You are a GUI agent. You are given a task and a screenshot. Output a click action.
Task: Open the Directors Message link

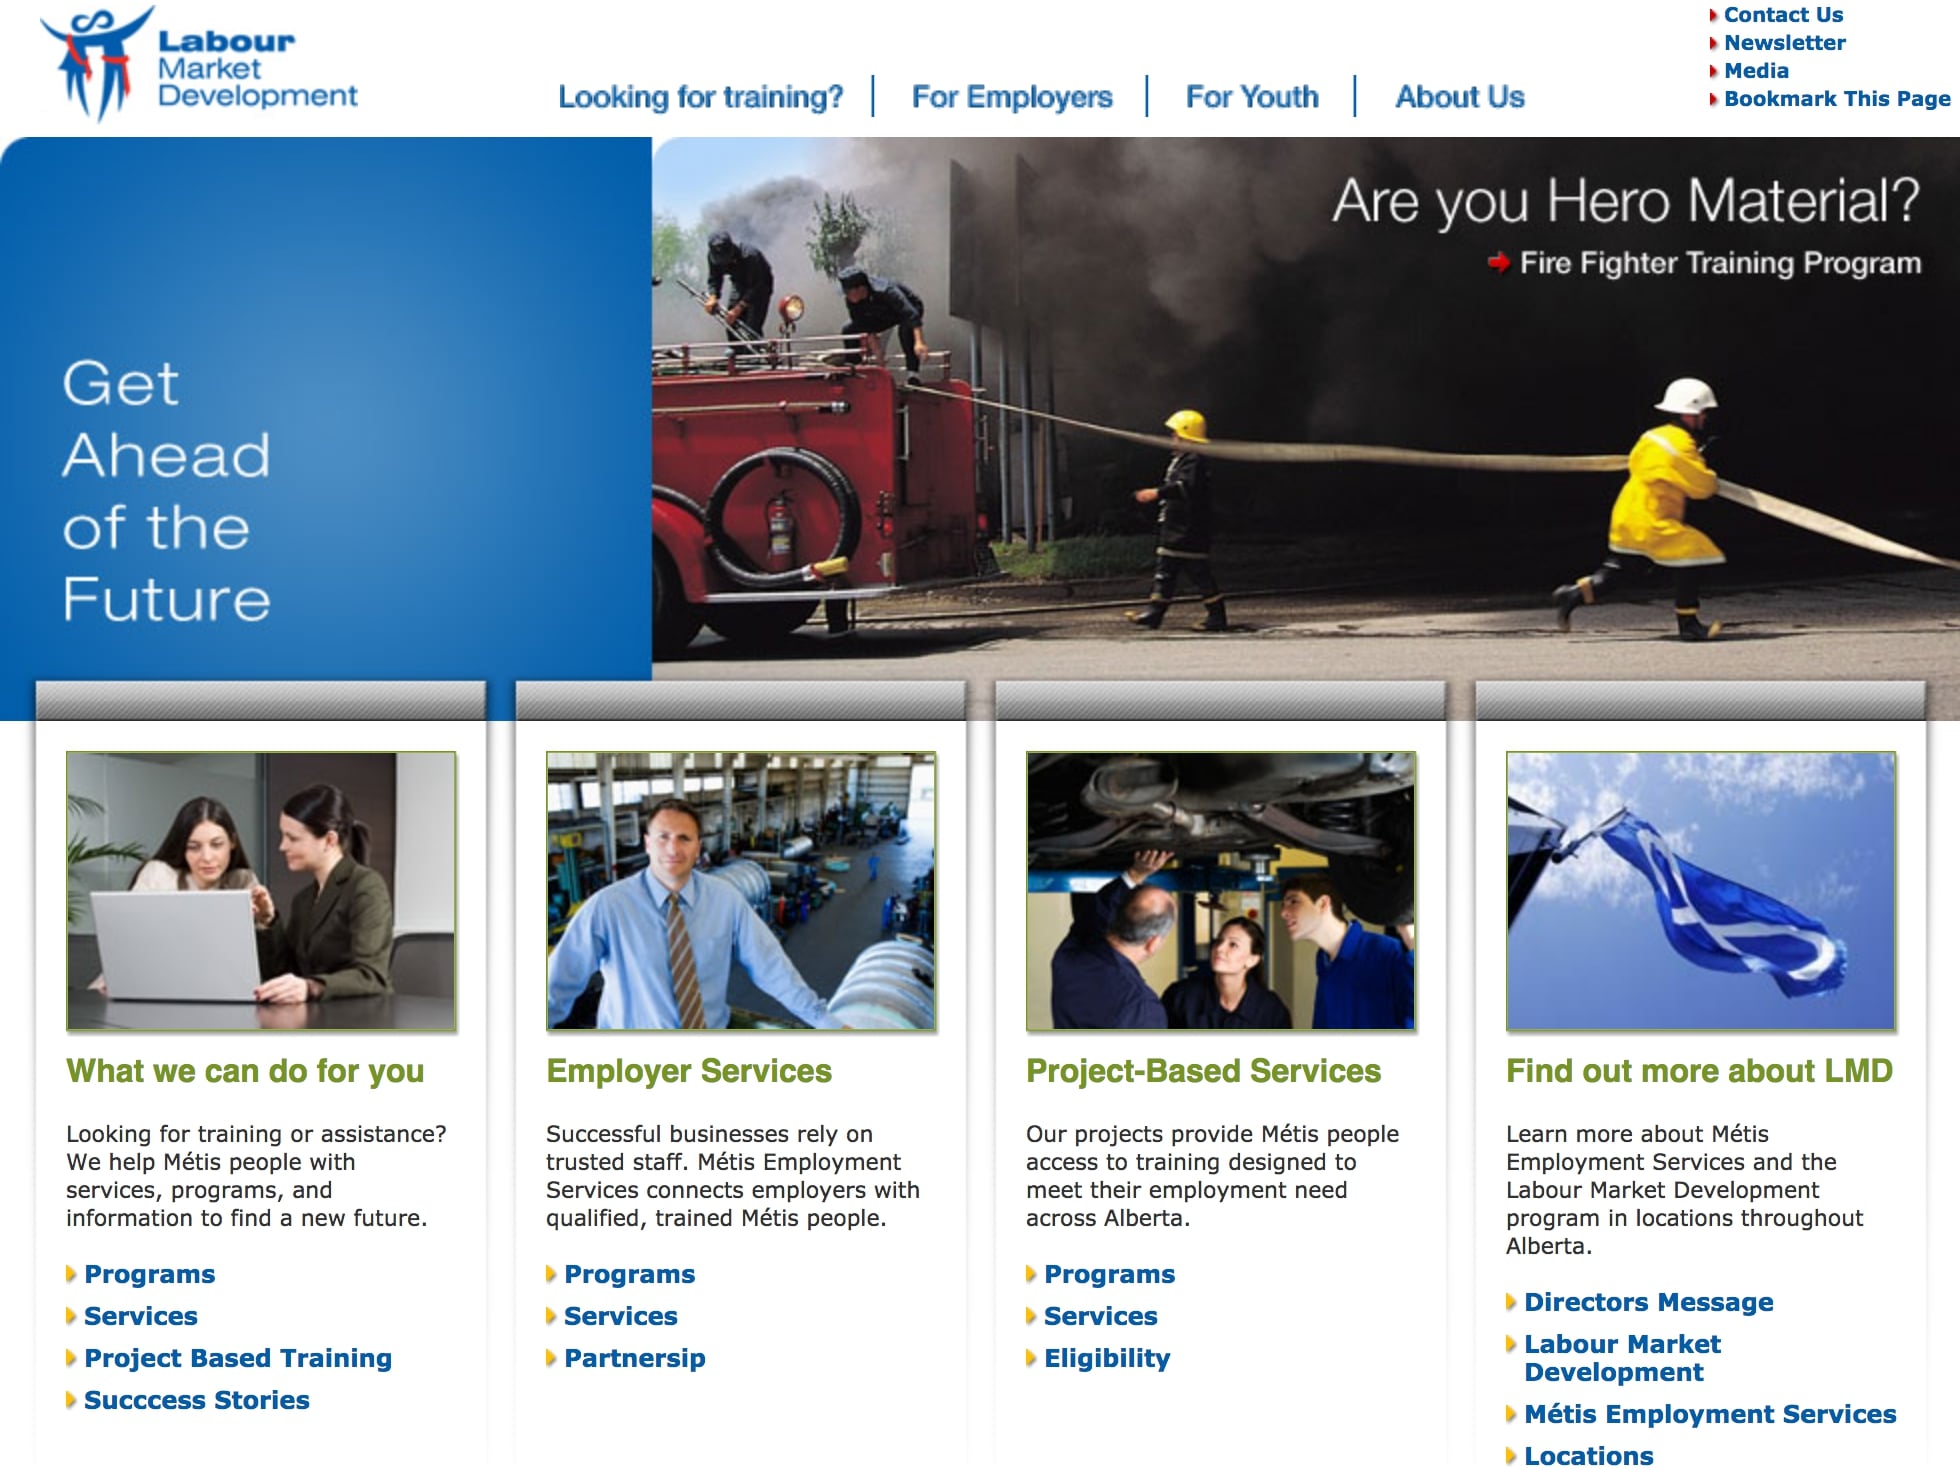click(1649, 1302)
